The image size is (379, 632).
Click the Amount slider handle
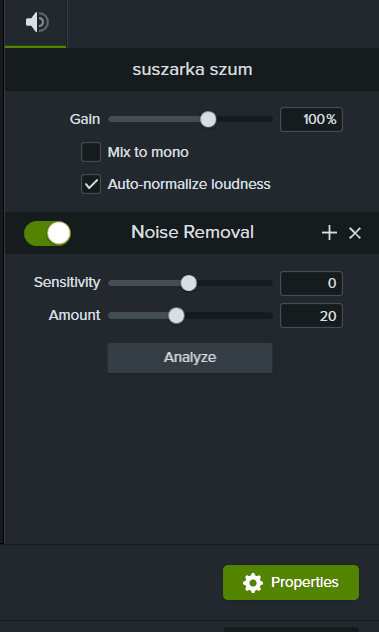click(176, 315)
